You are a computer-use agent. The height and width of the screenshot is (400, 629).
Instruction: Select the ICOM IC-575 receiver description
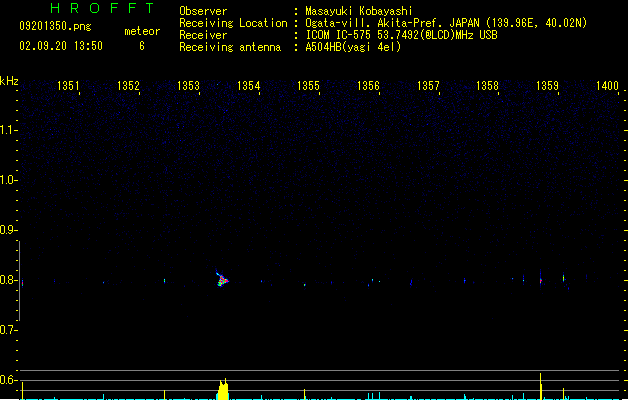click(402, 35)
